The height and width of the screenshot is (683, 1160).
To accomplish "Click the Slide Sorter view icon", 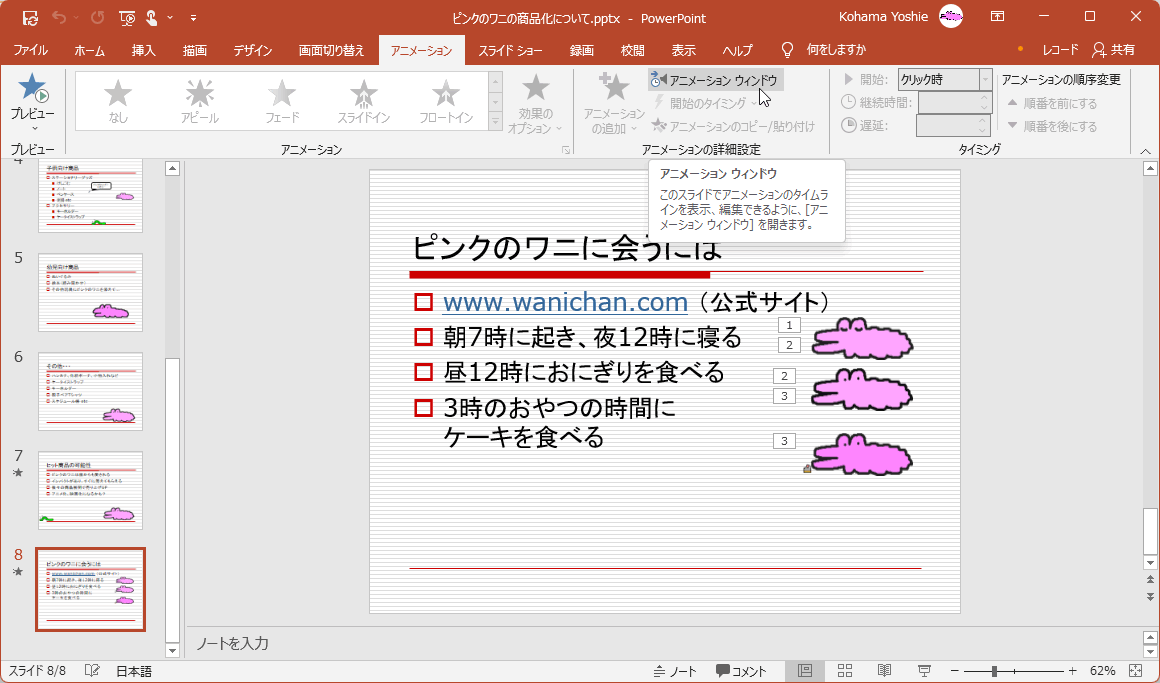I will coord(845,670).
